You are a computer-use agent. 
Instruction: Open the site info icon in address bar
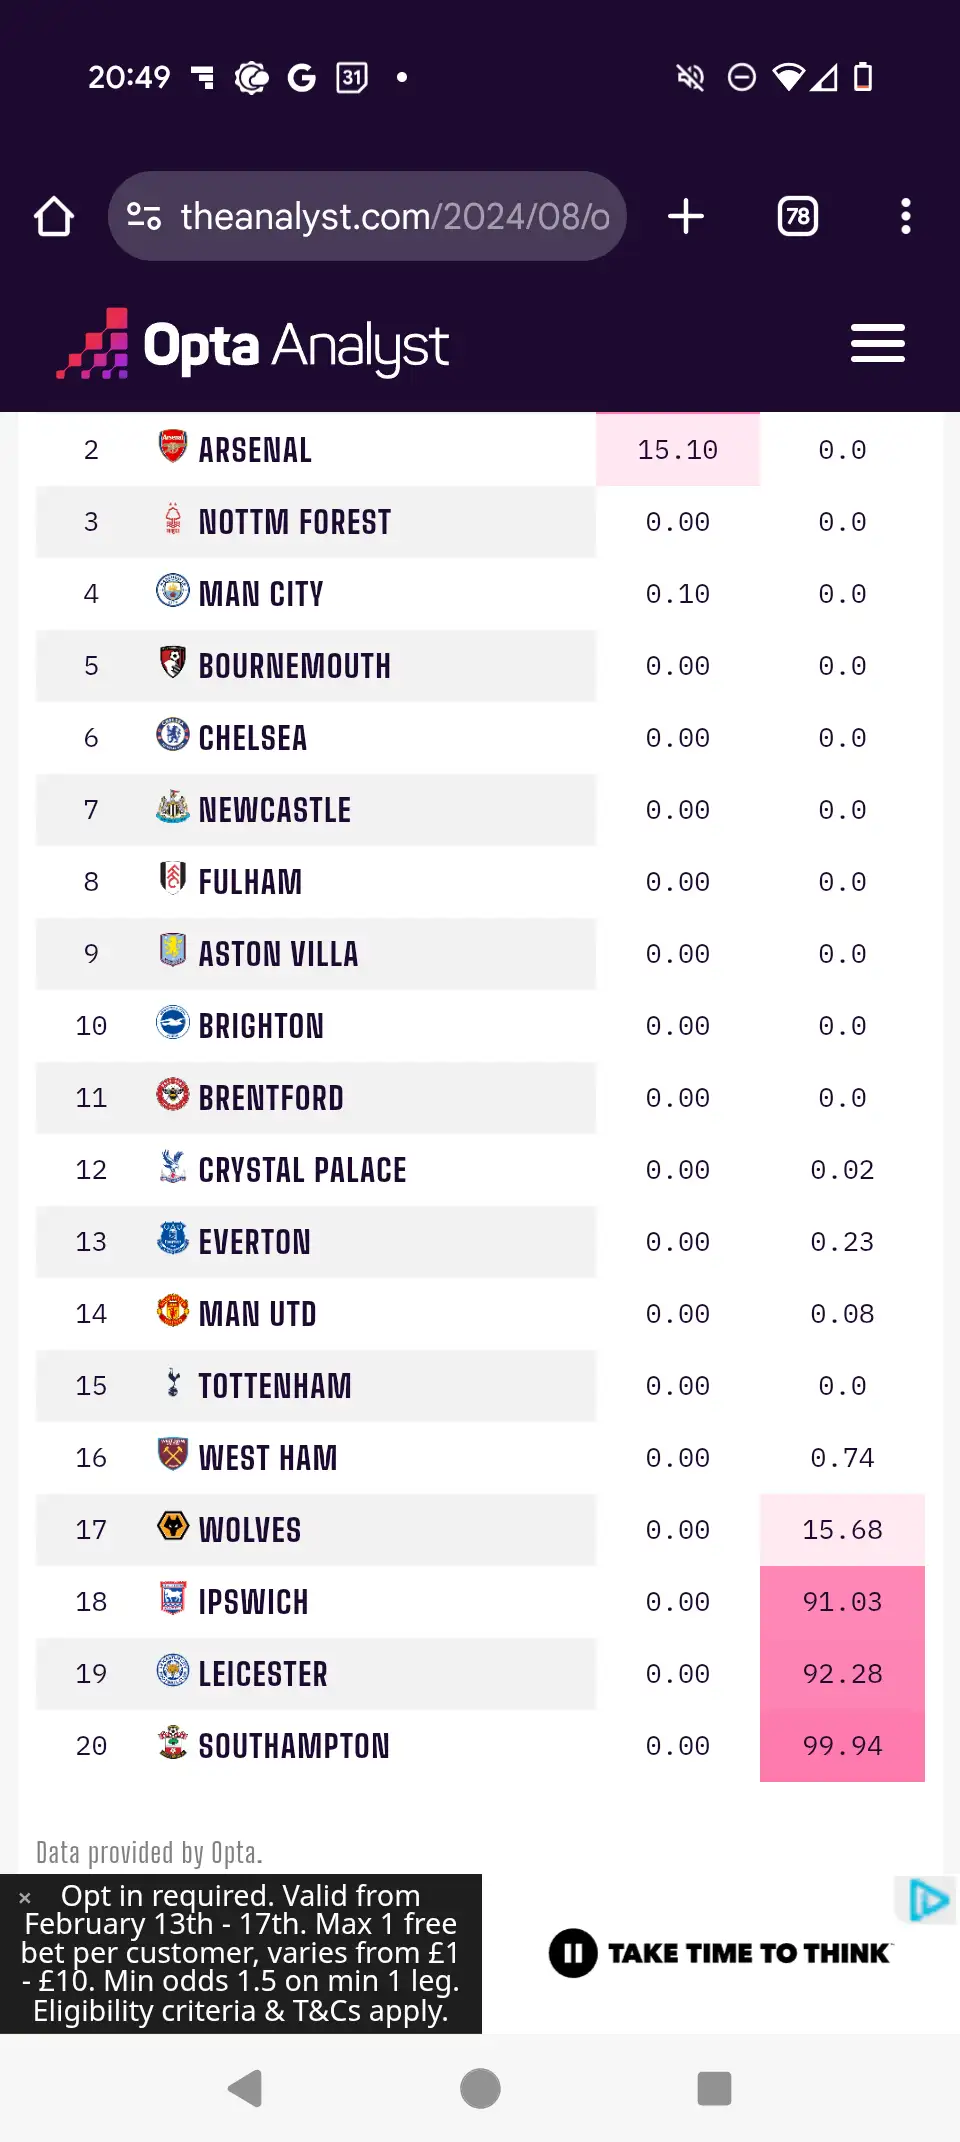(x=144, y=216)
